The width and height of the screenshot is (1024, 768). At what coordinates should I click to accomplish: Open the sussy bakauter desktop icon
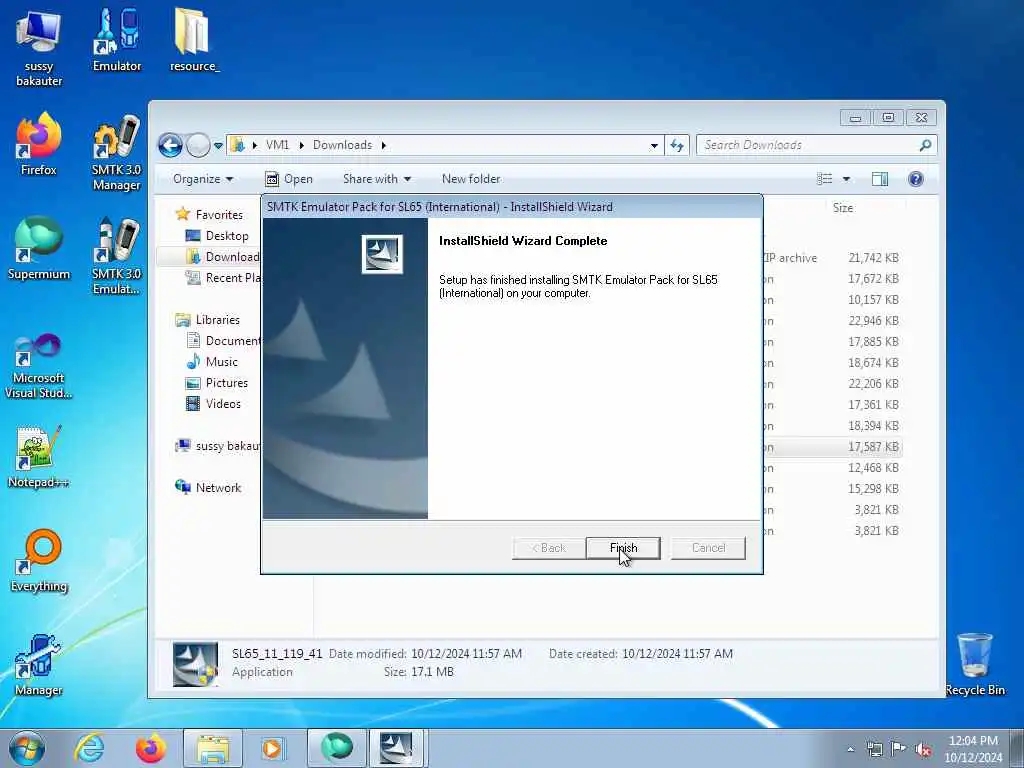[x=39, y=49]
